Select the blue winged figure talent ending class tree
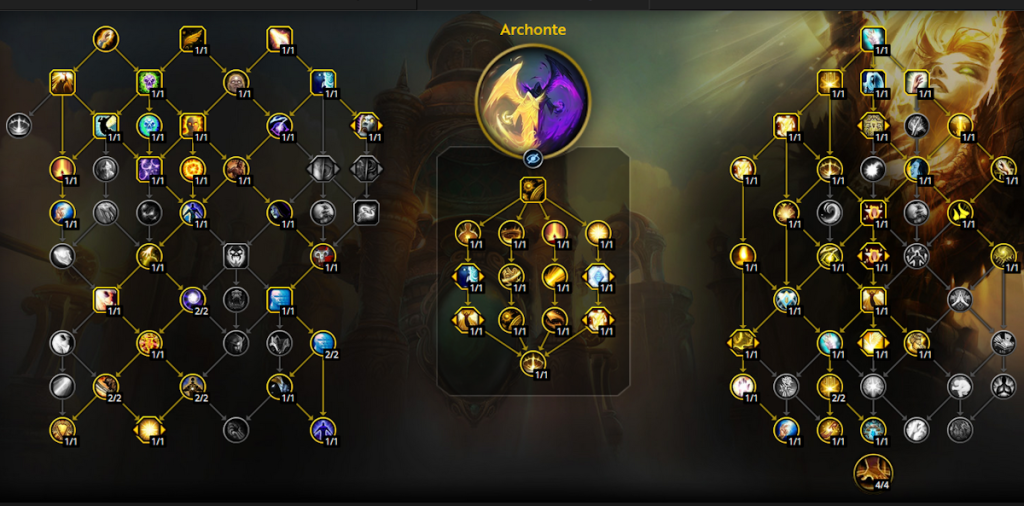The width and height of the screenshot is (1024, 506). click(x=323, y=429)
